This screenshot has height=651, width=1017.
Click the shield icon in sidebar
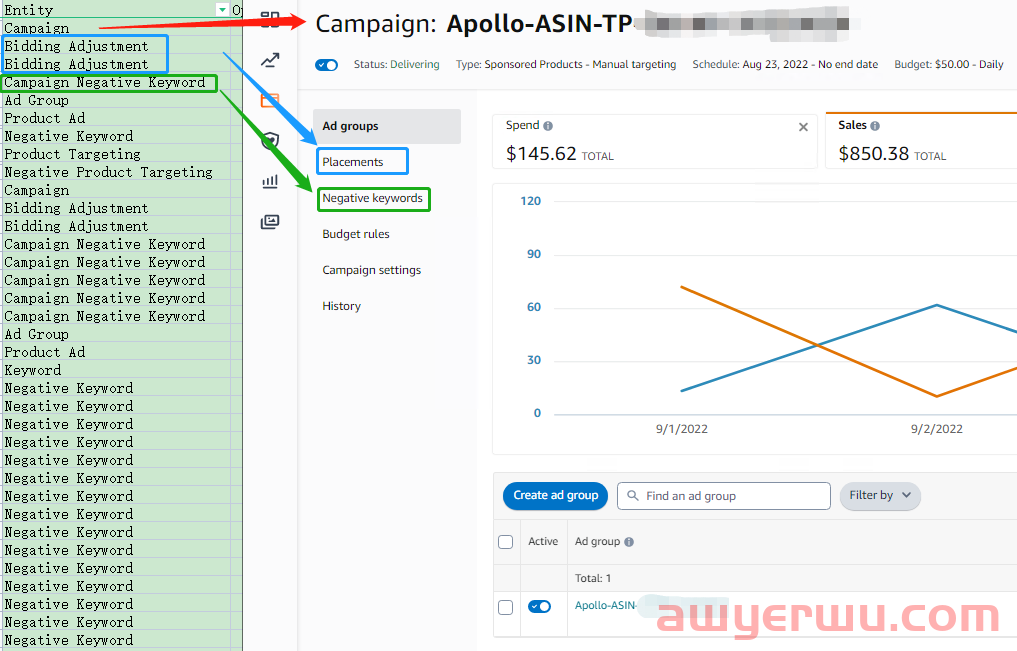(x=270, y=141)
